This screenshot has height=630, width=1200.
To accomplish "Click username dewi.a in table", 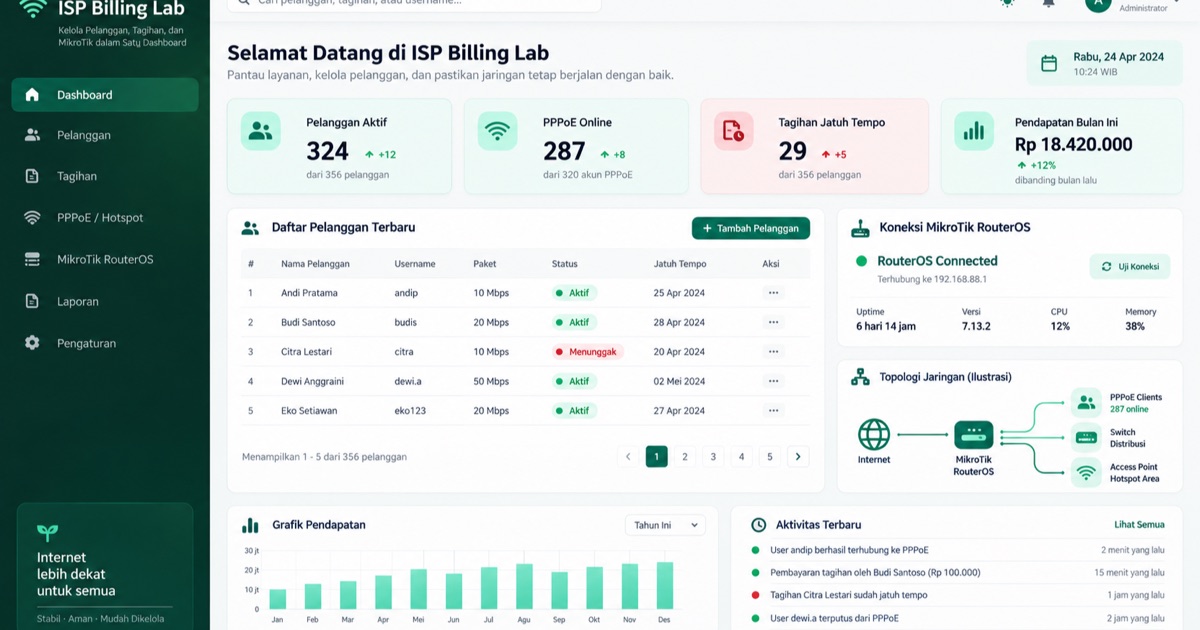I will tap(408, 382).
